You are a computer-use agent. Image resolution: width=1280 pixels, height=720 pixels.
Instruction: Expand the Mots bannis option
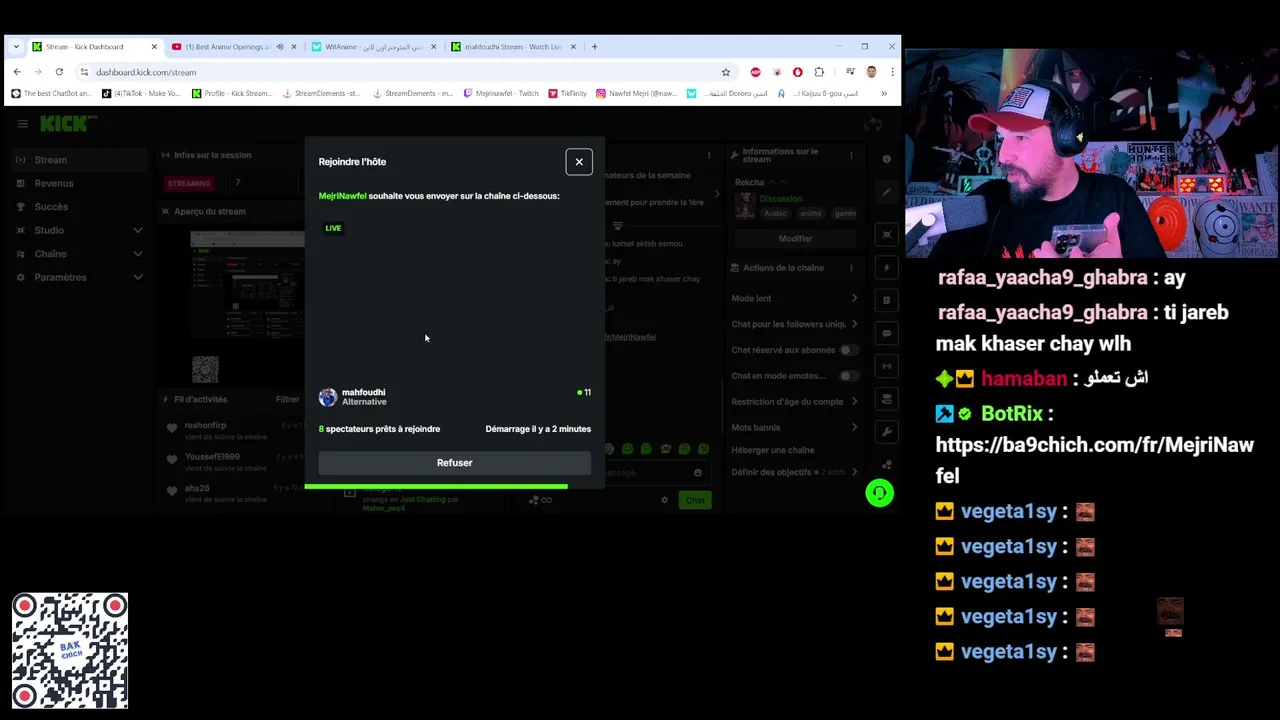click(x=795, y=427)
